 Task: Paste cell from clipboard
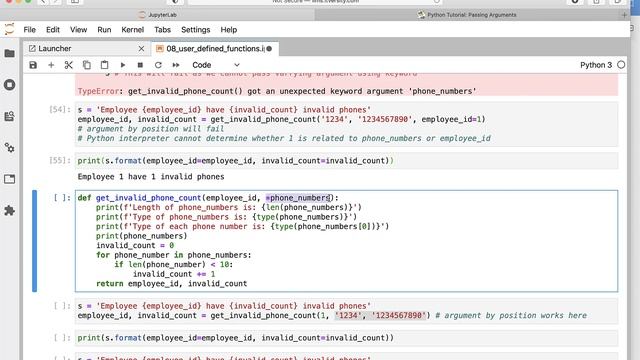pos(104,65)
